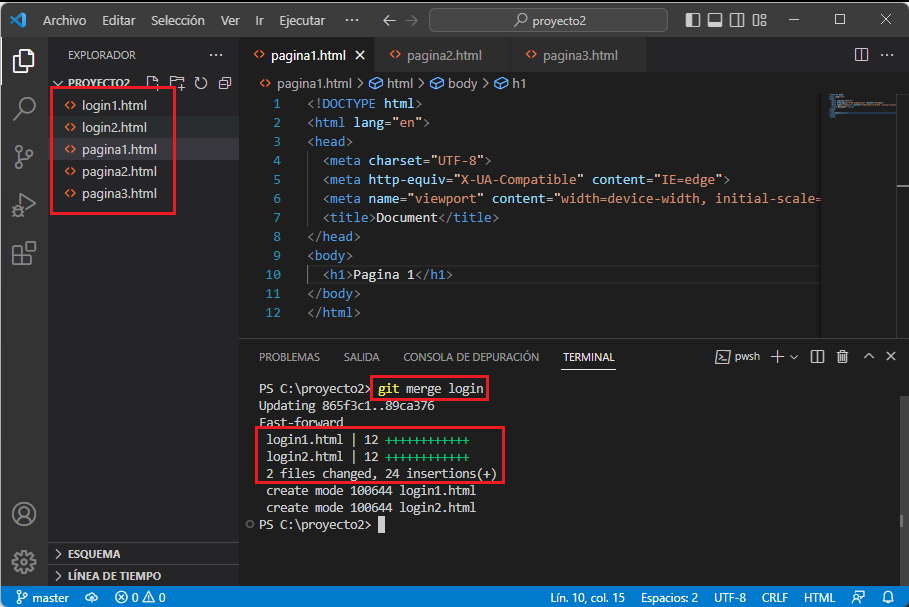Open the feedback icon in status bar

tap(858, 597)
